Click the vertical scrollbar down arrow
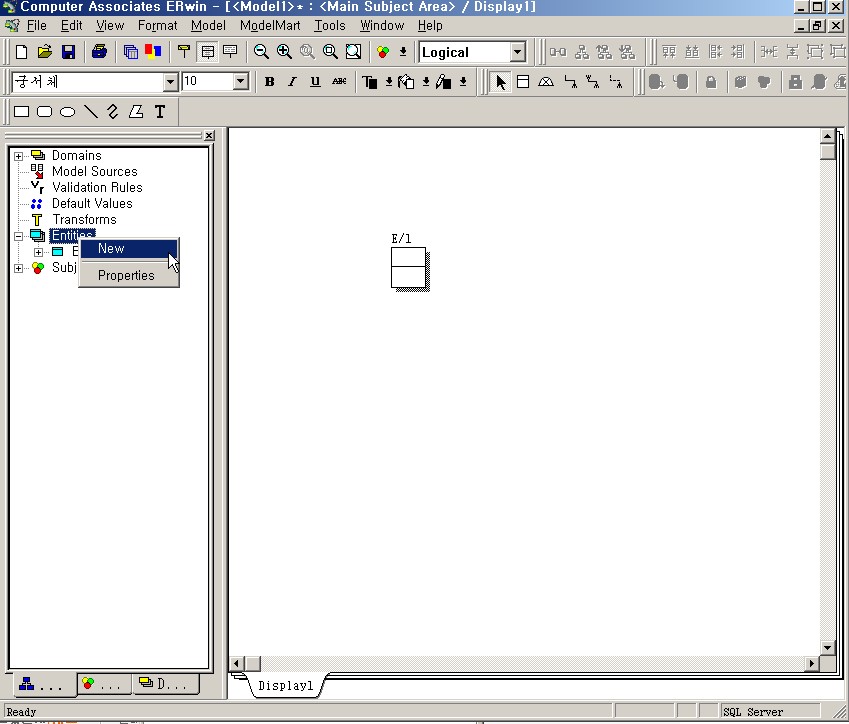The height and width of the screenshot is (724, 849). pos(827,648)
